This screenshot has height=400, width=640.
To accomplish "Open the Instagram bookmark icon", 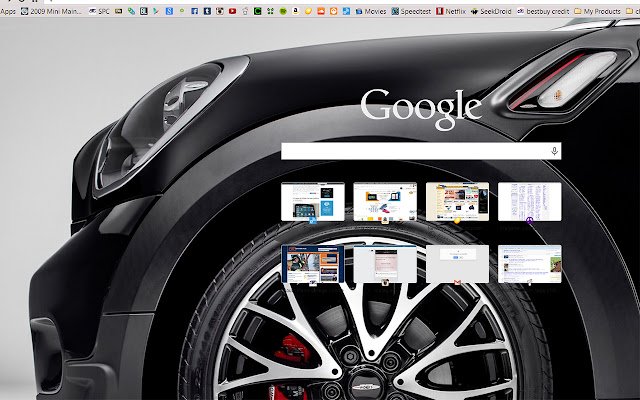I will point(220,11).
